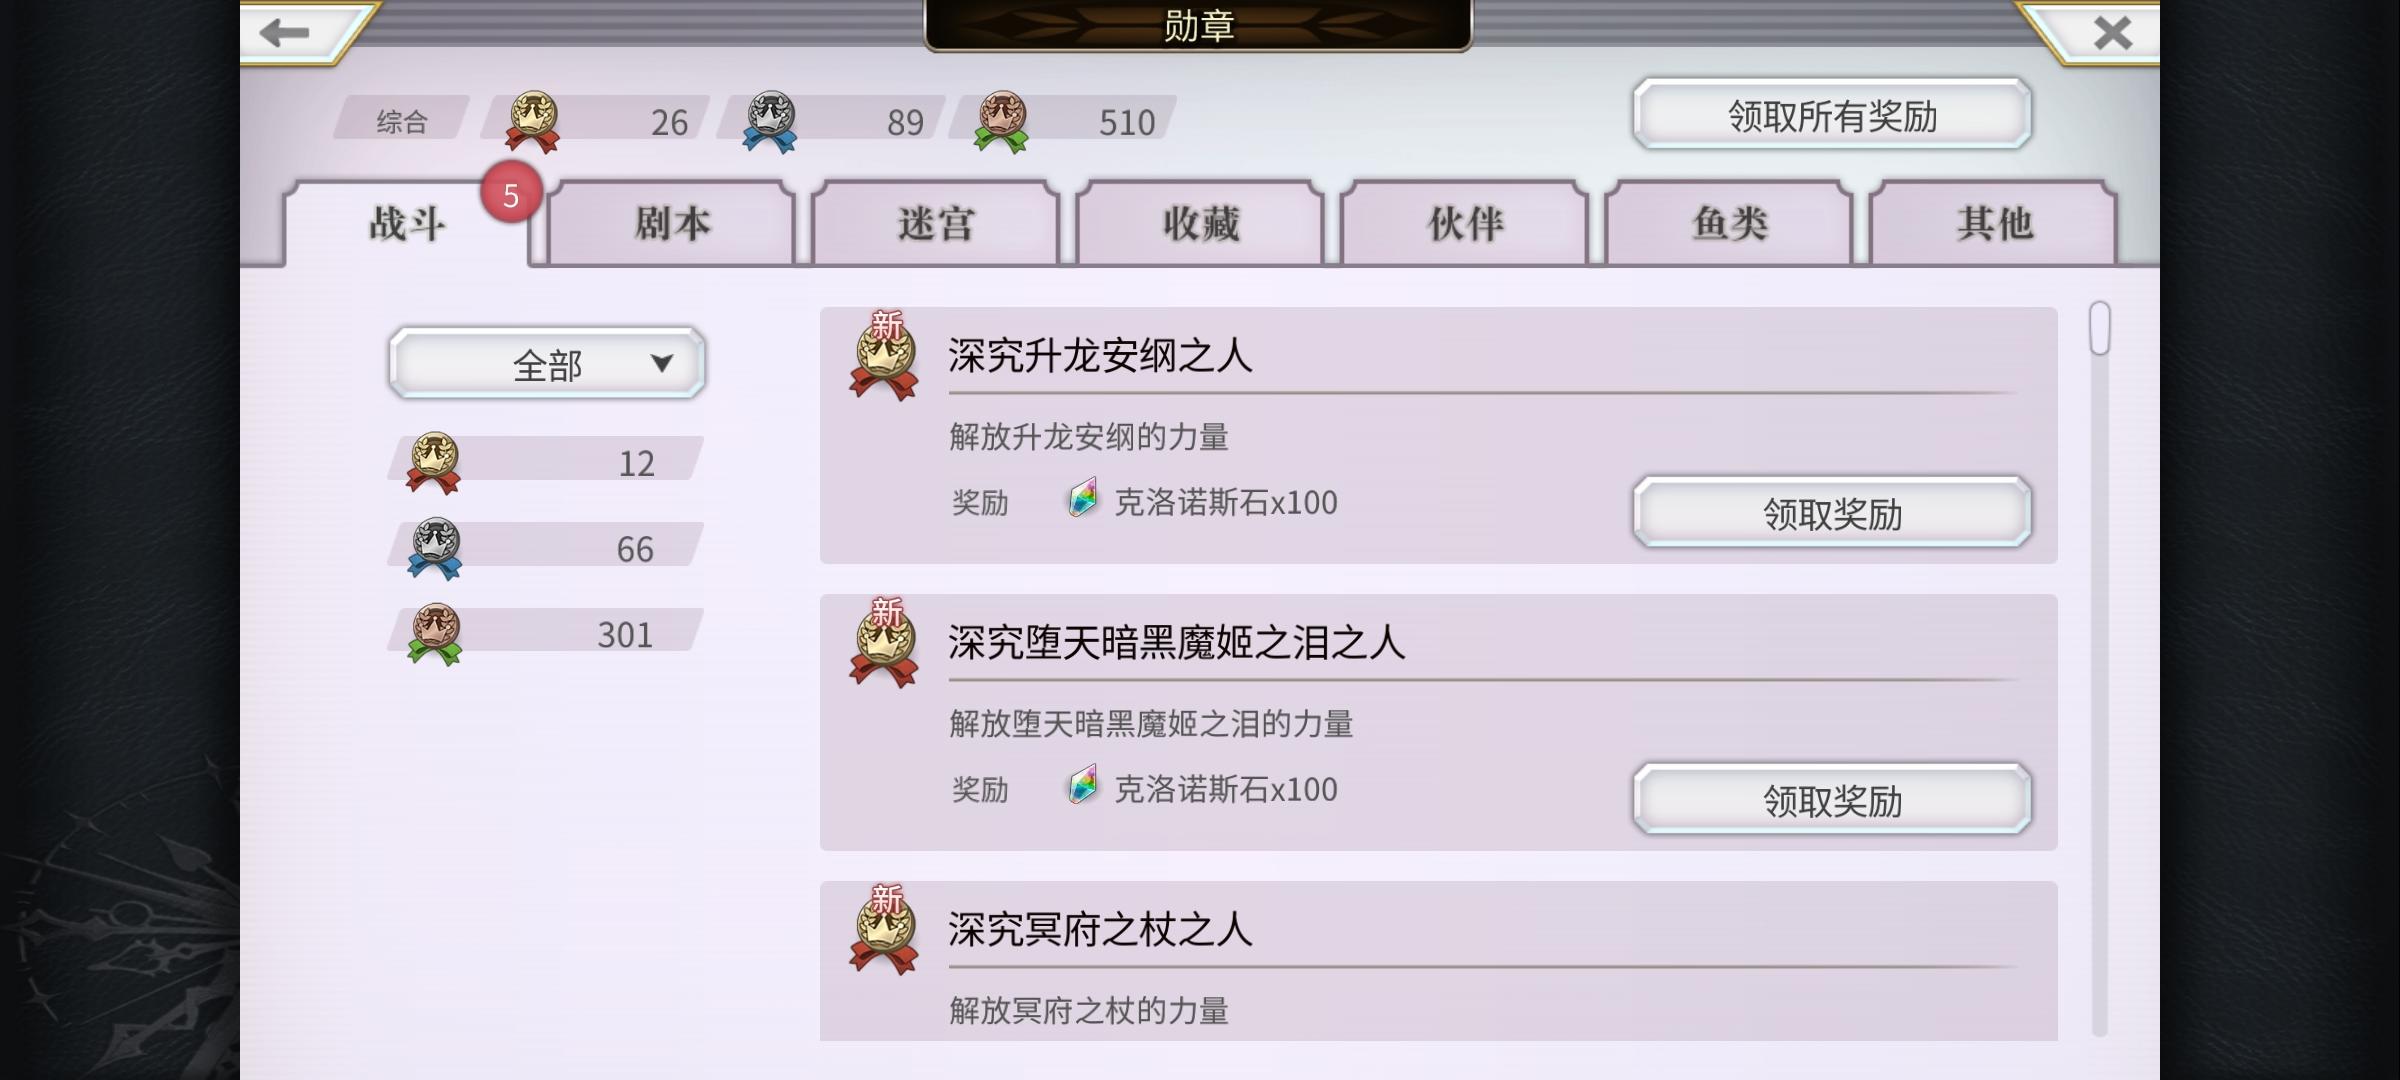The image size is (2400, 1080).
Task: Click the medal list scrollbar handle
Action: [2099, 328]
